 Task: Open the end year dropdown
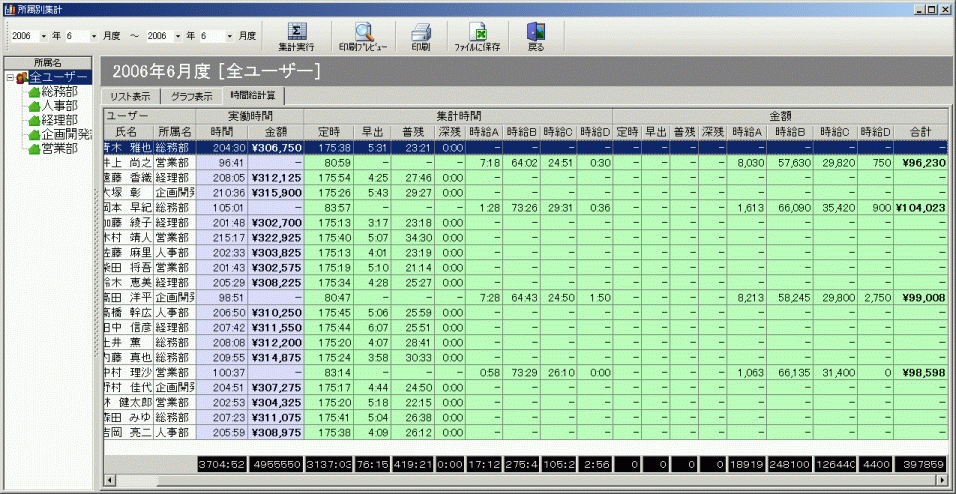coord(178,37)
